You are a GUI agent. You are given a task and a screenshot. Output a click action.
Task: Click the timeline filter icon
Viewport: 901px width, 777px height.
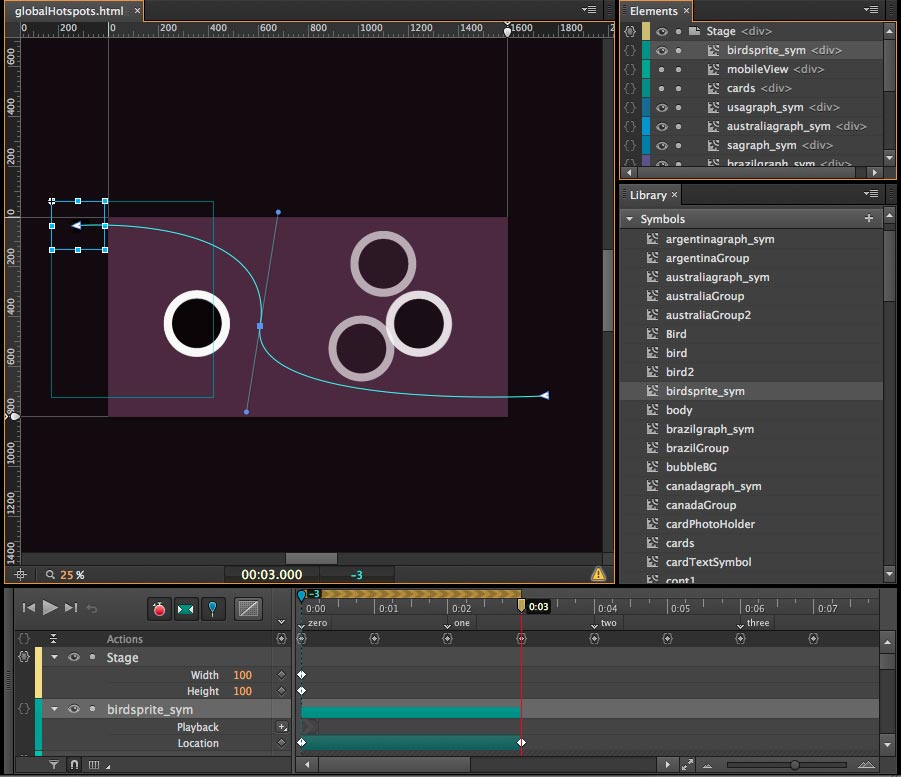coord(53,764)
